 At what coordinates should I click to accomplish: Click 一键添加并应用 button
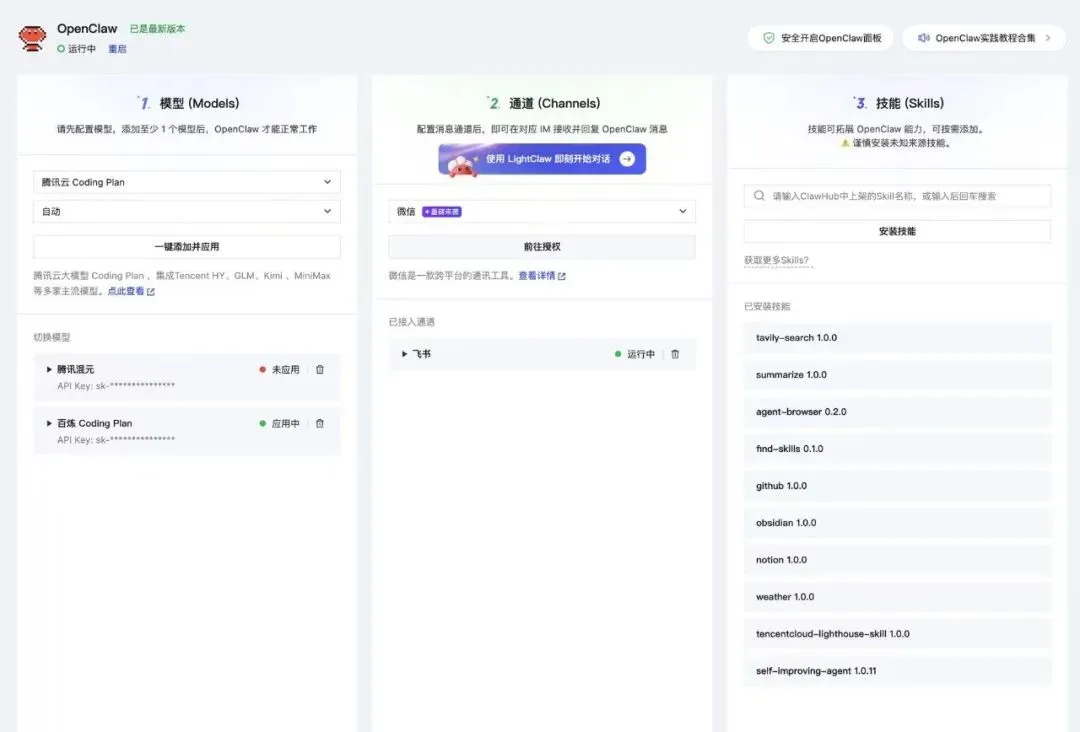click(x=187, y=247)
